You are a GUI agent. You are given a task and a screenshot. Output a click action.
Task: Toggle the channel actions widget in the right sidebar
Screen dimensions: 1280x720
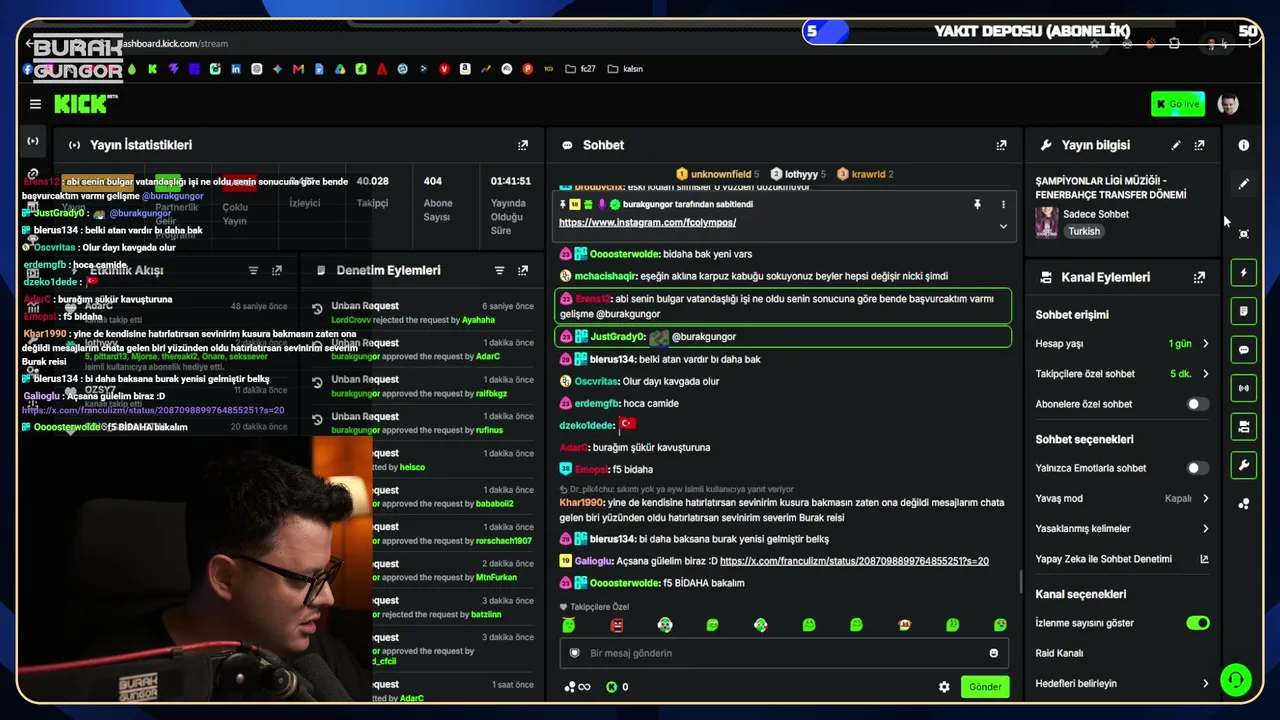click(1244, 427)
